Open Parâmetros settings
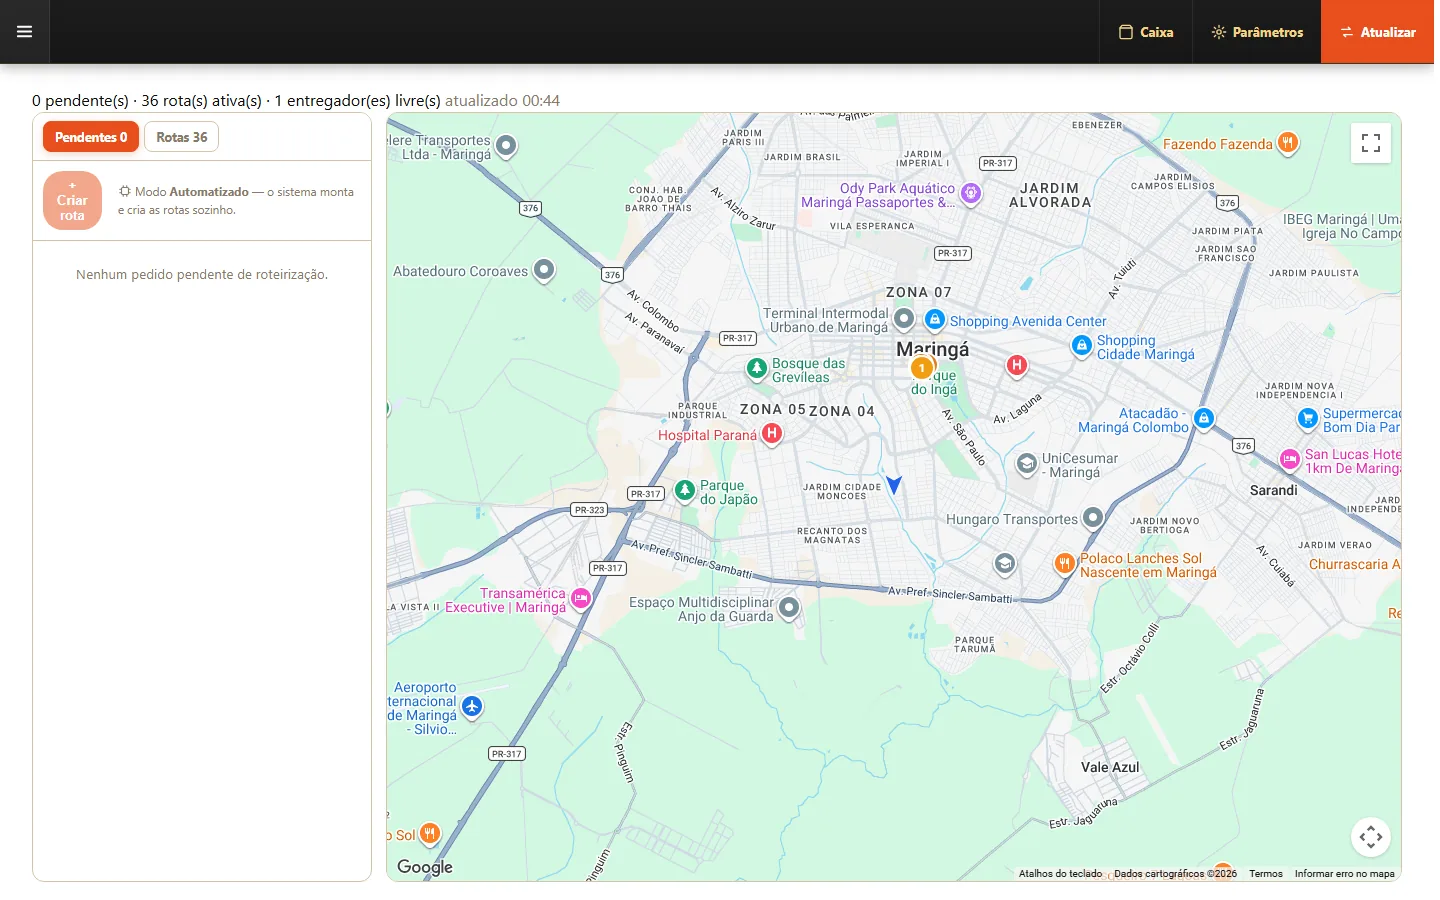 pyautogui.click(x=1257, y=32)
